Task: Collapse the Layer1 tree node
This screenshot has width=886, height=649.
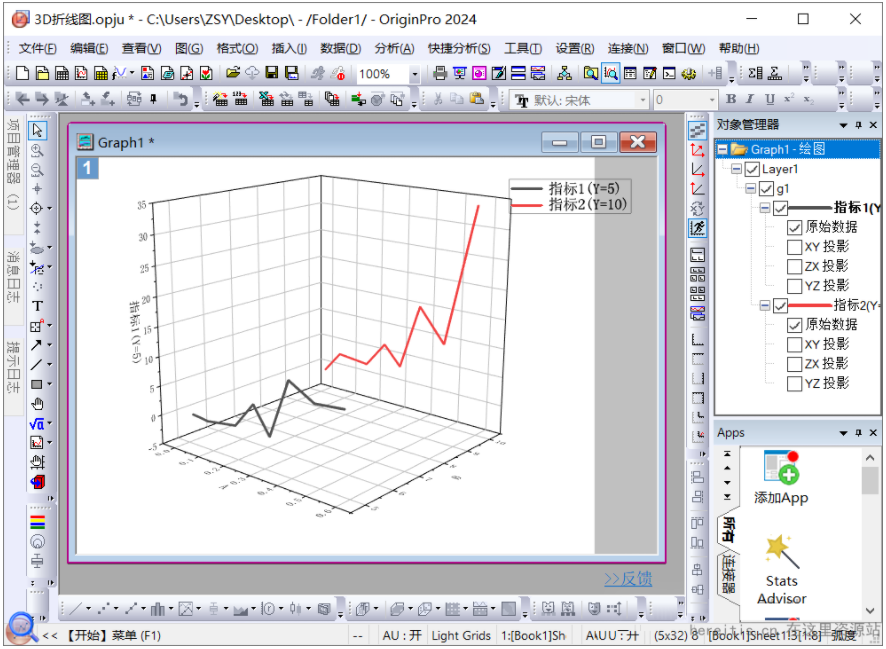Action: (x=736, y=169)
